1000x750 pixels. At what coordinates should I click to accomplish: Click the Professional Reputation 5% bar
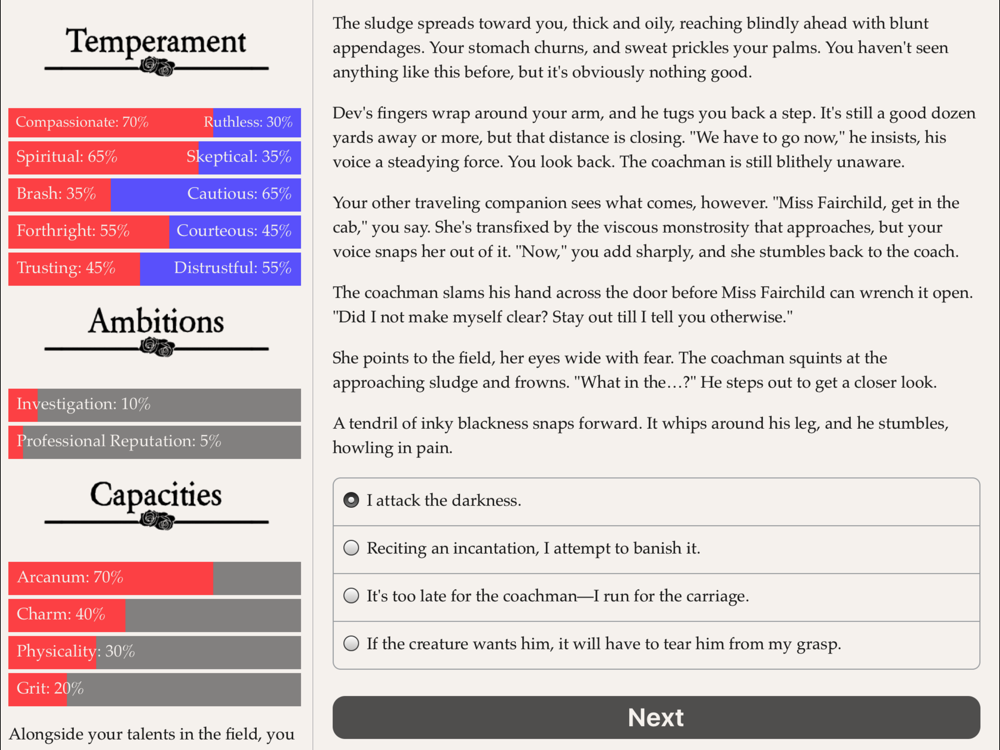click(x=154, y=442)
